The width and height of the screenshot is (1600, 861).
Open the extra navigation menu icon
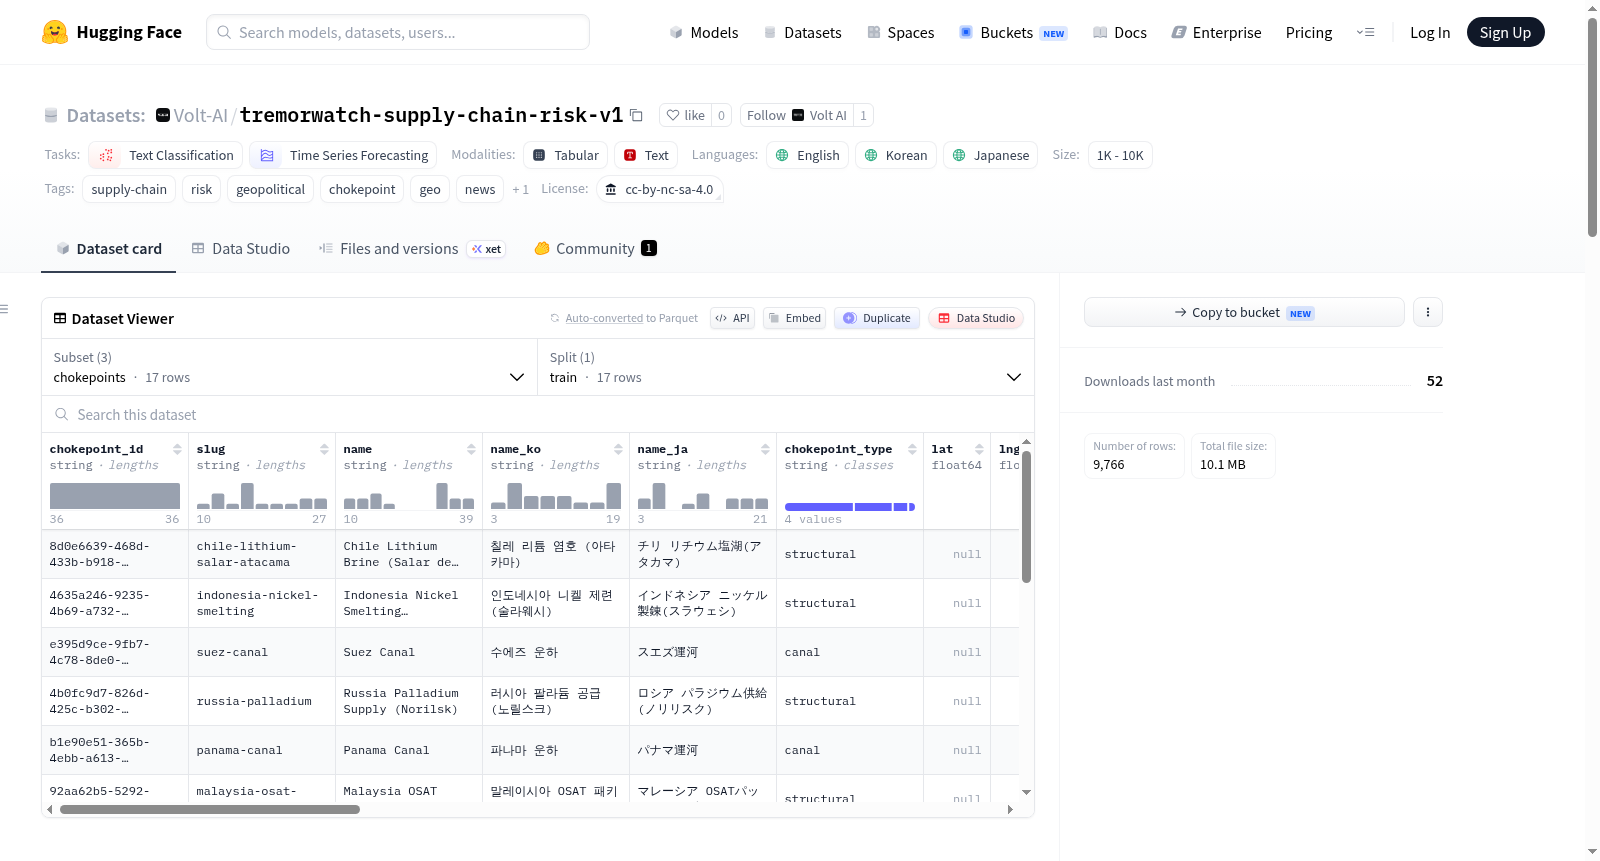1365,32
